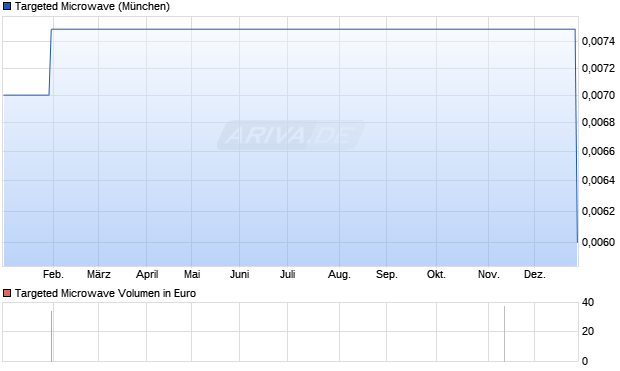Click the 0,0074 price axis label
Viewport: 620px width, 371px height.
[x=598, y=41]
